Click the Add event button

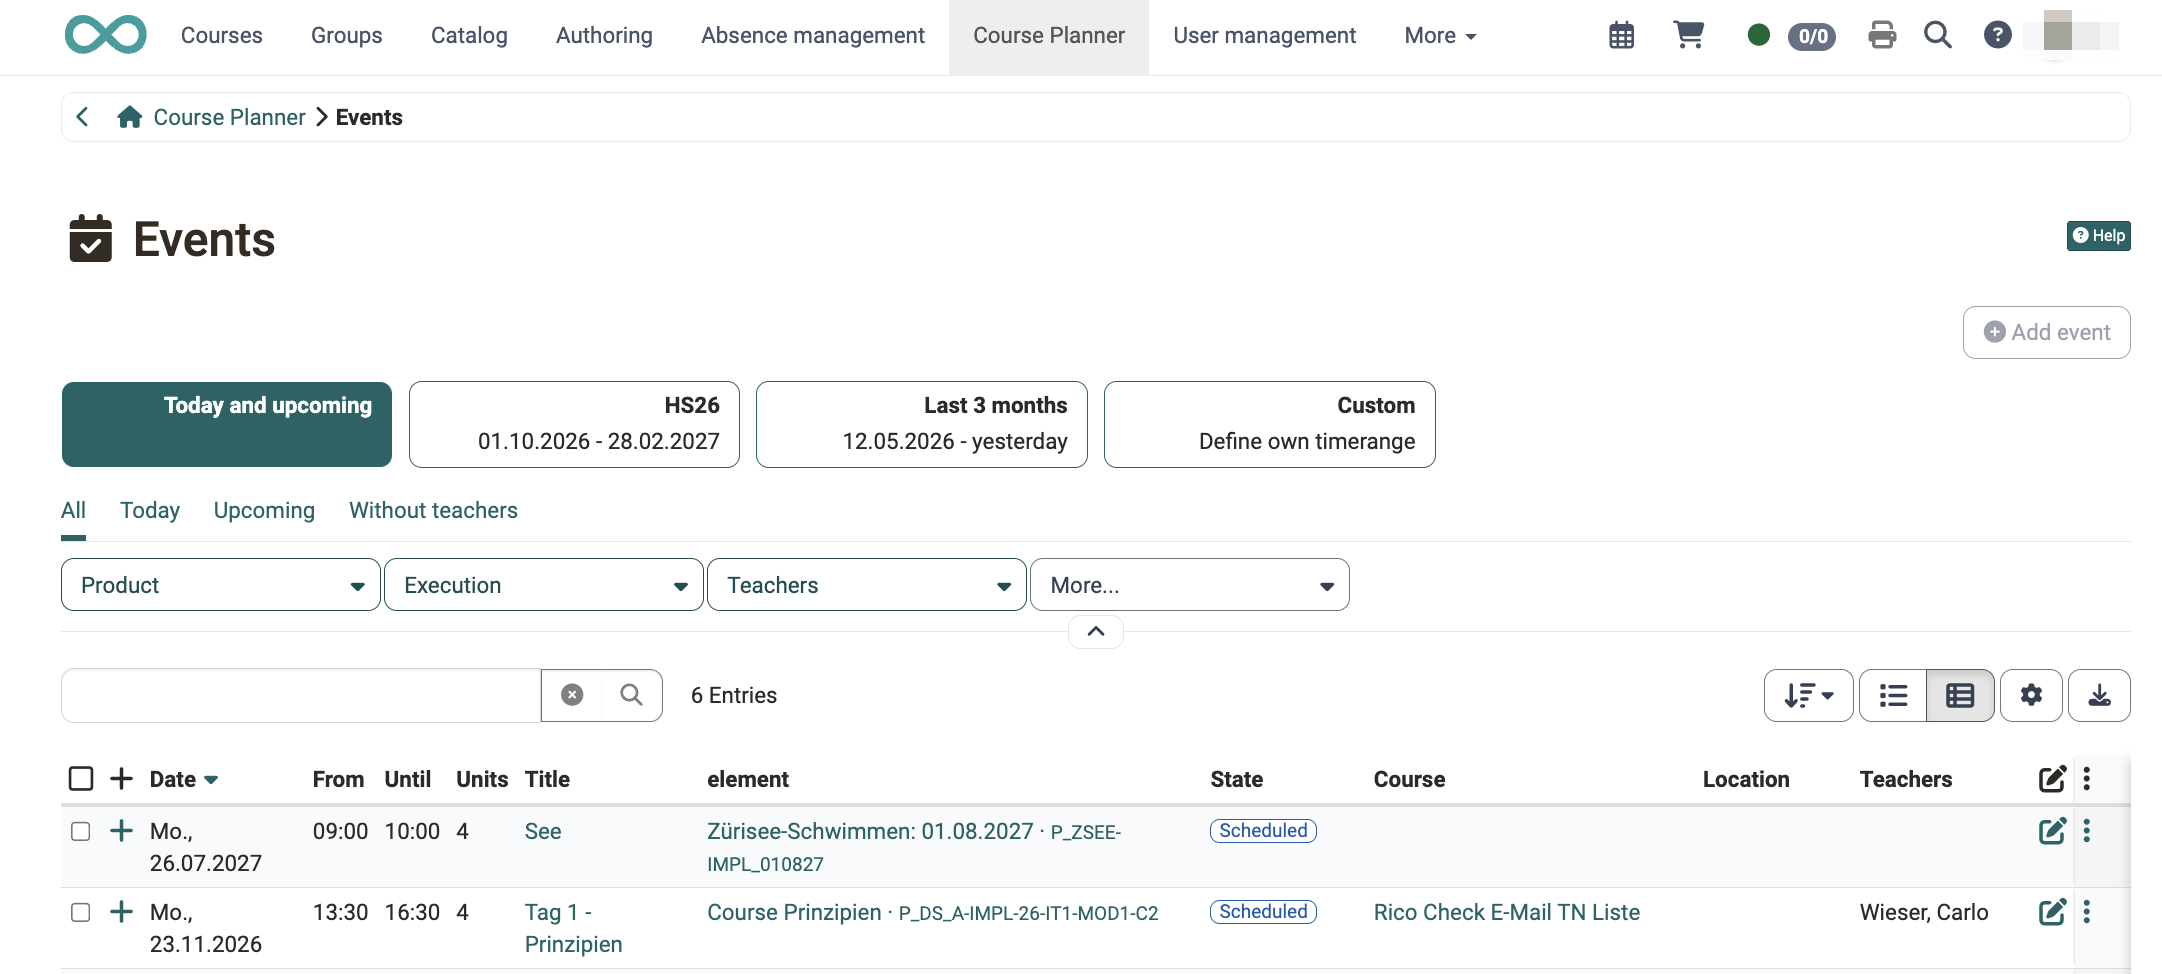click(2046, 332)
